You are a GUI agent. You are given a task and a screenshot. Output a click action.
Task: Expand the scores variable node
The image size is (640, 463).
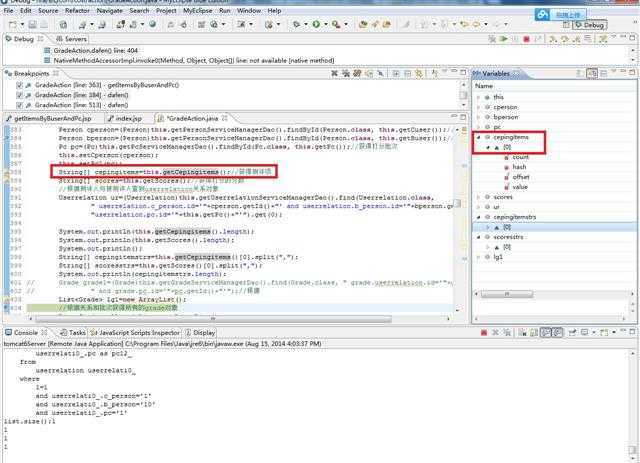pos(479,197)
